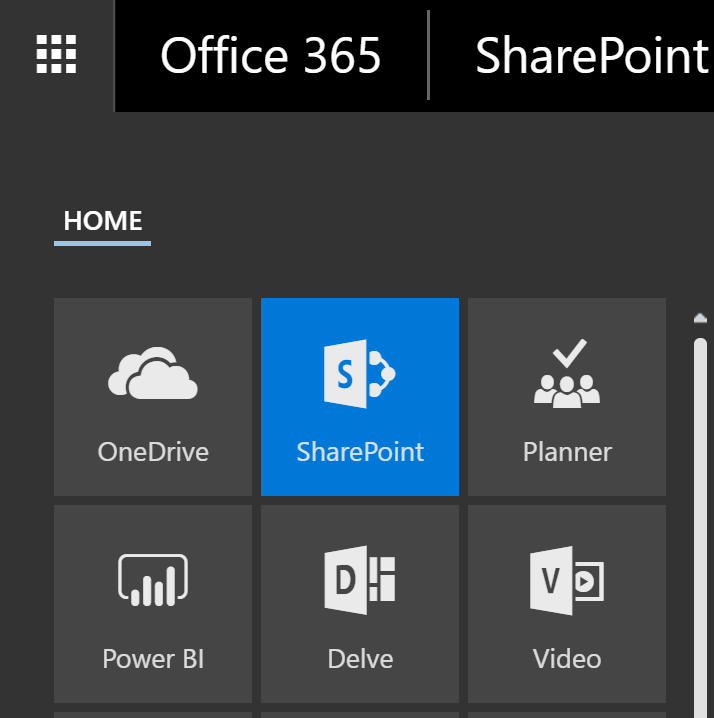The image size is (714, 718).
Task: Open the app launcher waffle icon
Action: coord(56,54)
